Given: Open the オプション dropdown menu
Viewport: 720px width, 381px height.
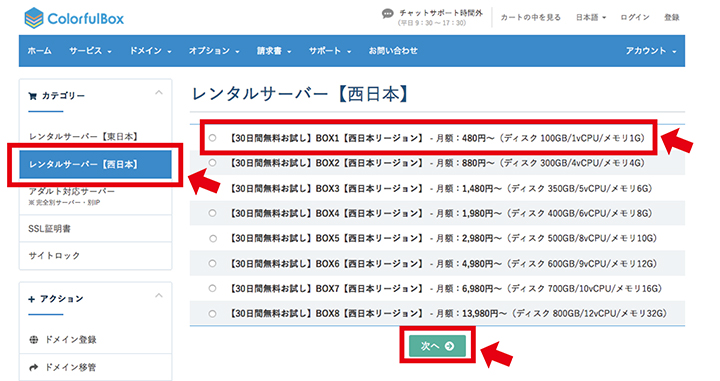Looking at the screenshot, I should pyautogui.click(x=214, y=51).
